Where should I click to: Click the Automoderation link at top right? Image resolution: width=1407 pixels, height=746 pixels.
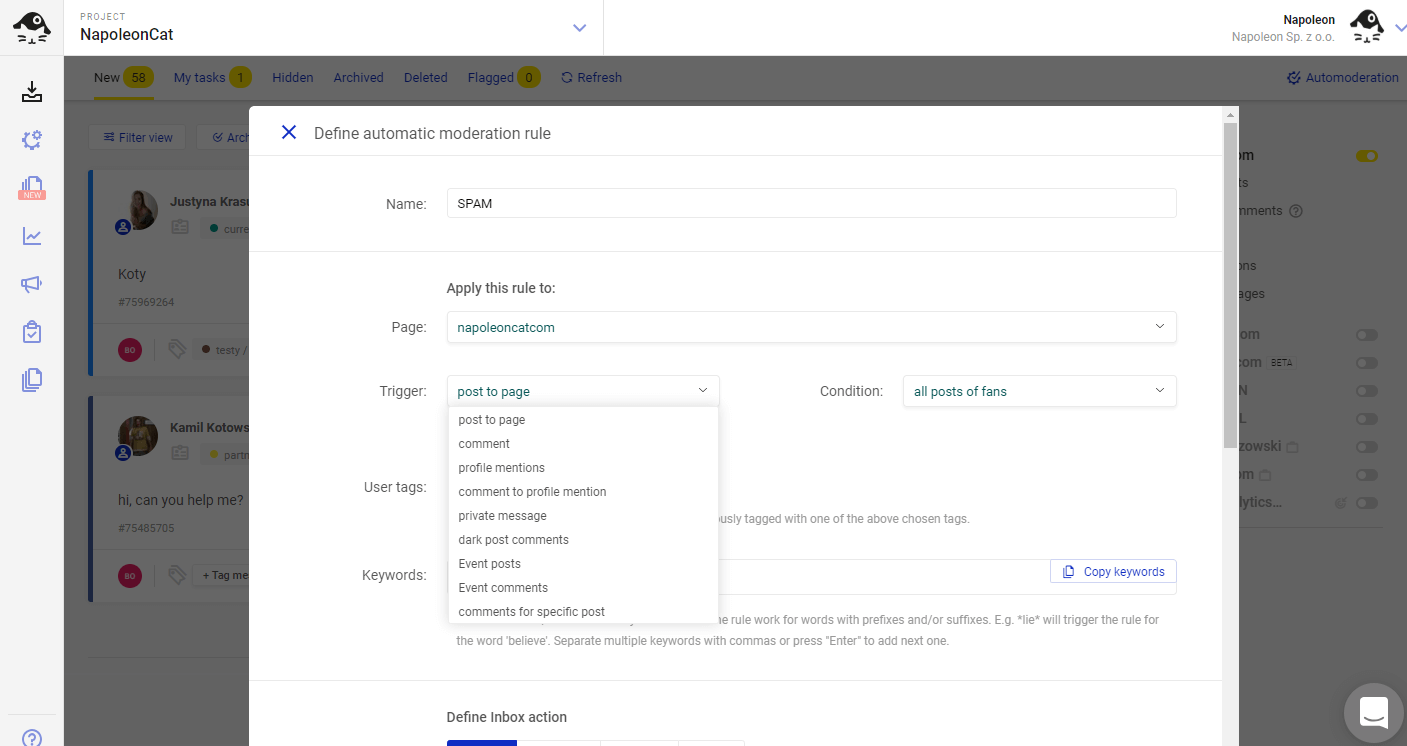[x=1342, y=77]
